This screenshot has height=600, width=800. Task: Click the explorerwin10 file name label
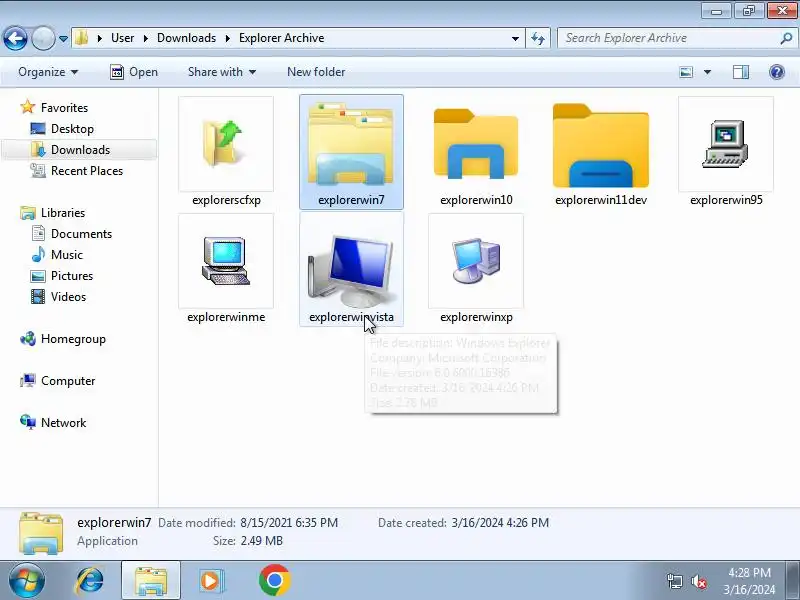pos(476,200)
